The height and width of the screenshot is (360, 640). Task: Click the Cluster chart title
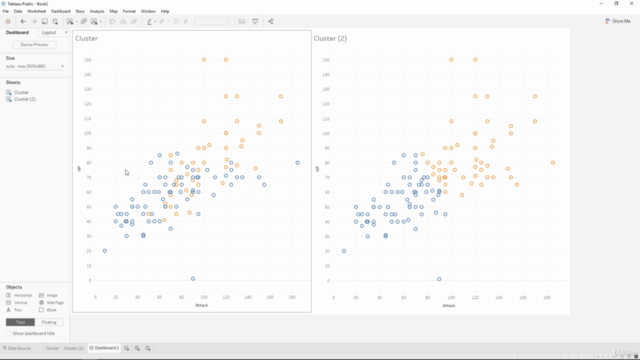[87, 38]
